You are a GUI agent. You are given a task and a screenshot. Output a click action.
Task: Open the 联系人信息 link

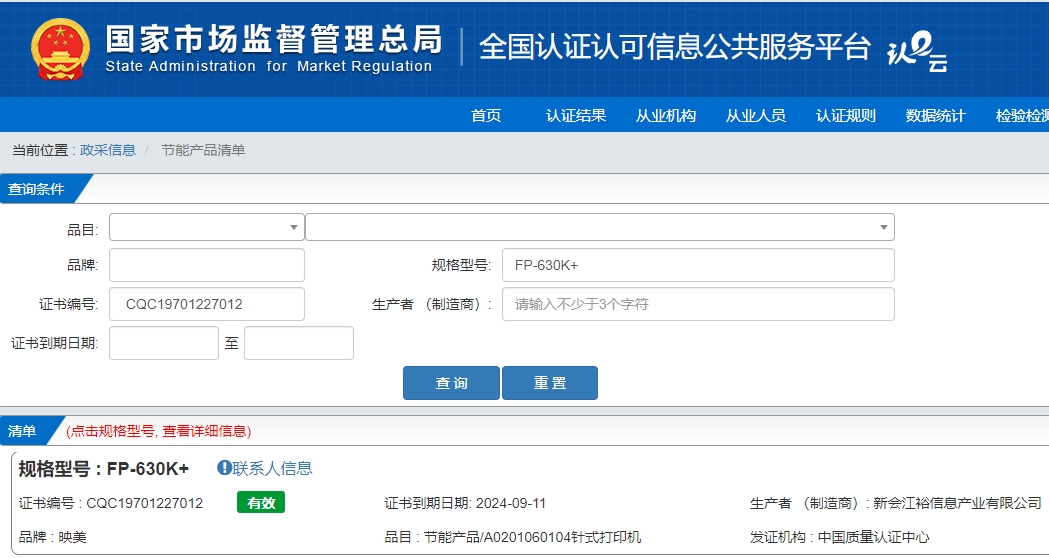pos(272,468)
